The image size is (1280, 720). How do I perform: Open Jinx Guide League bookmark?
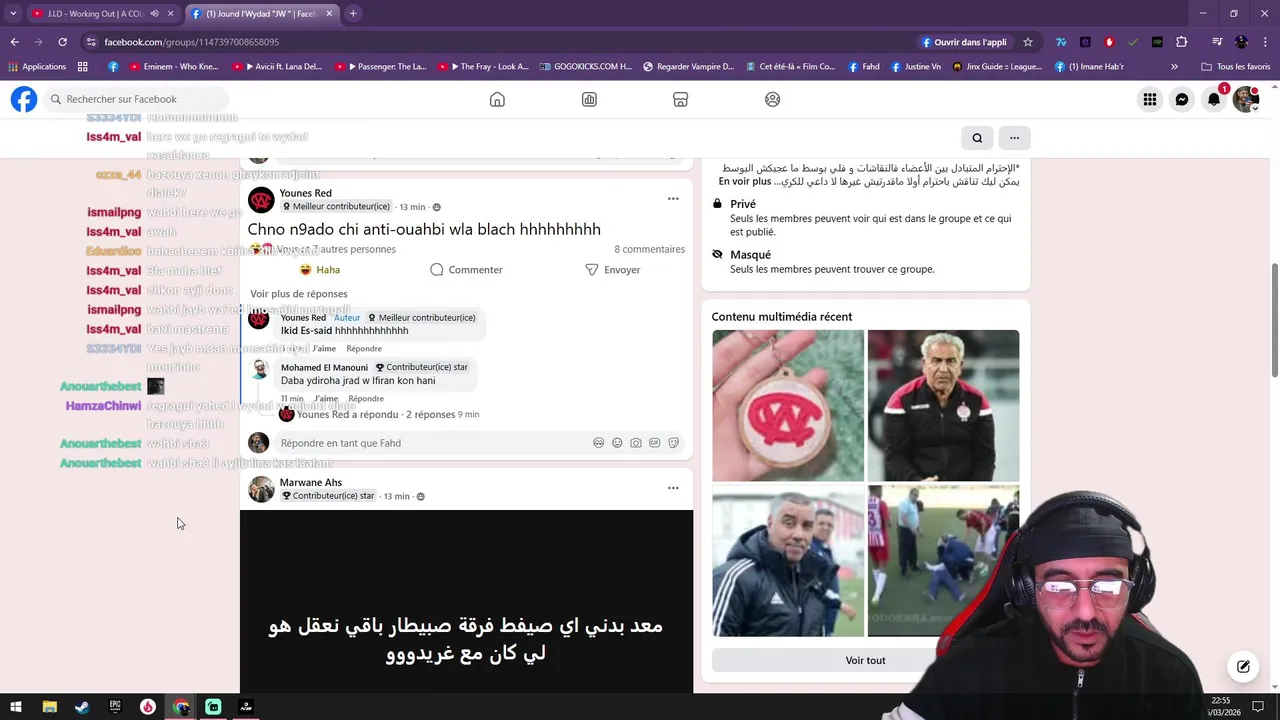click(x=997, y=67)
